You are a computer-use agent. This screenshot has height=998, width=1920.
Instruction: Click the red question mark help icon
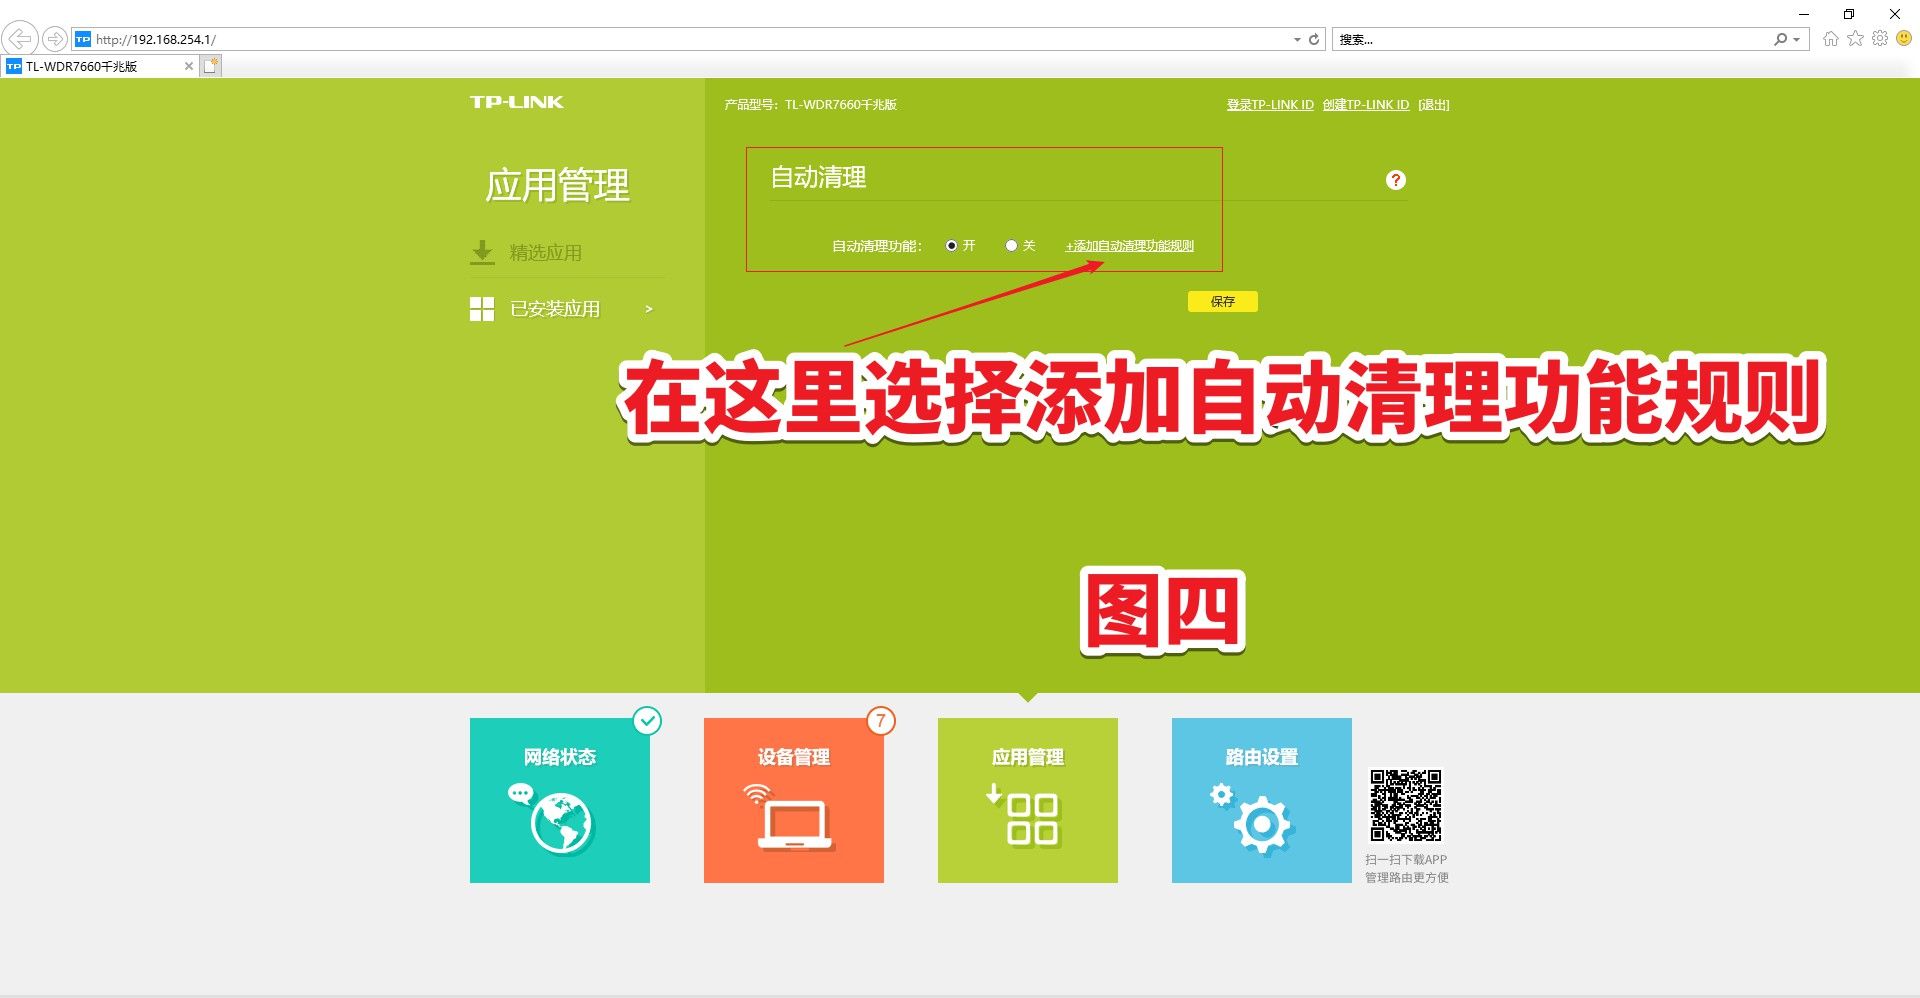point(1395,180)
